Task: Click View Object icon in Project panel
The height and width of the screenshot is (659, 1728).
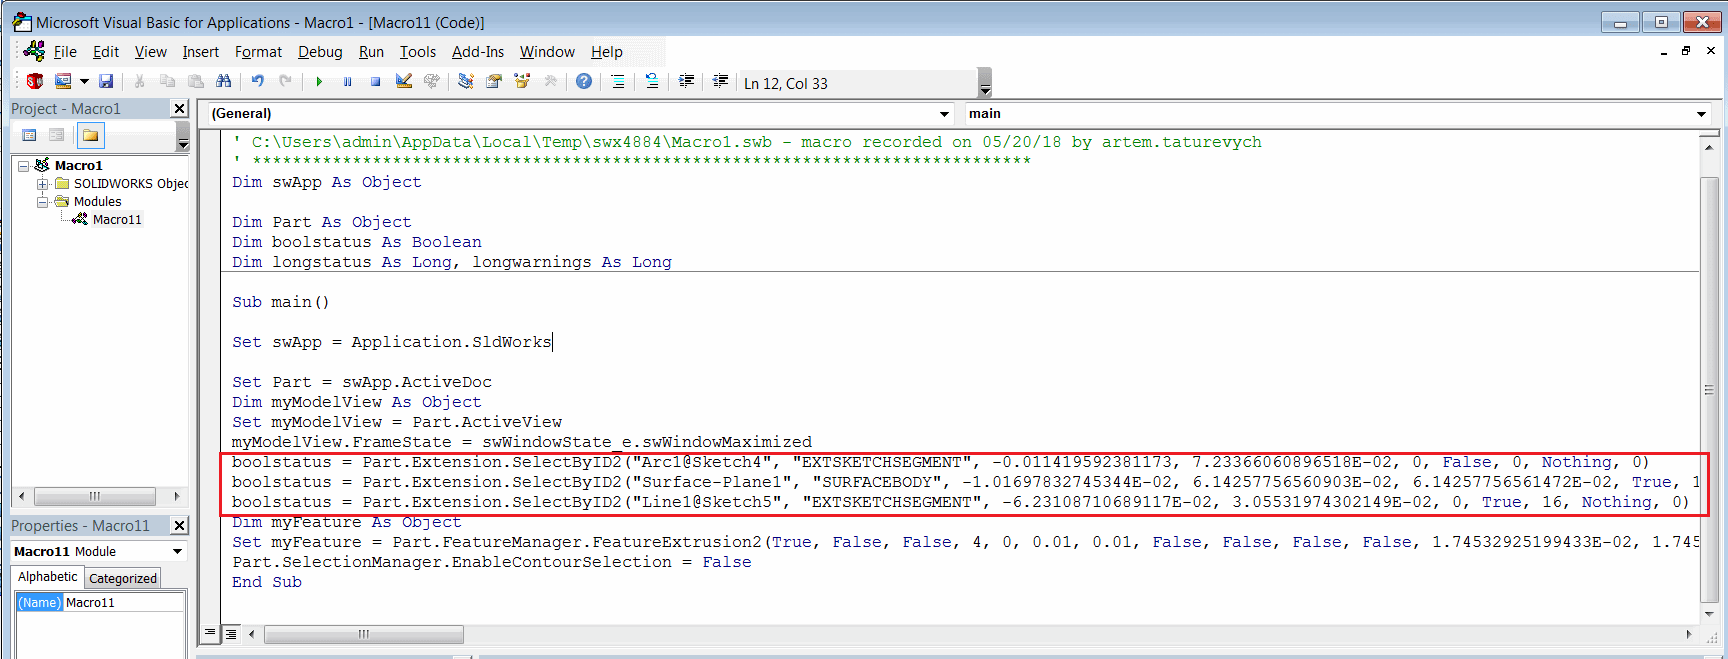Action: click(57, 135)
